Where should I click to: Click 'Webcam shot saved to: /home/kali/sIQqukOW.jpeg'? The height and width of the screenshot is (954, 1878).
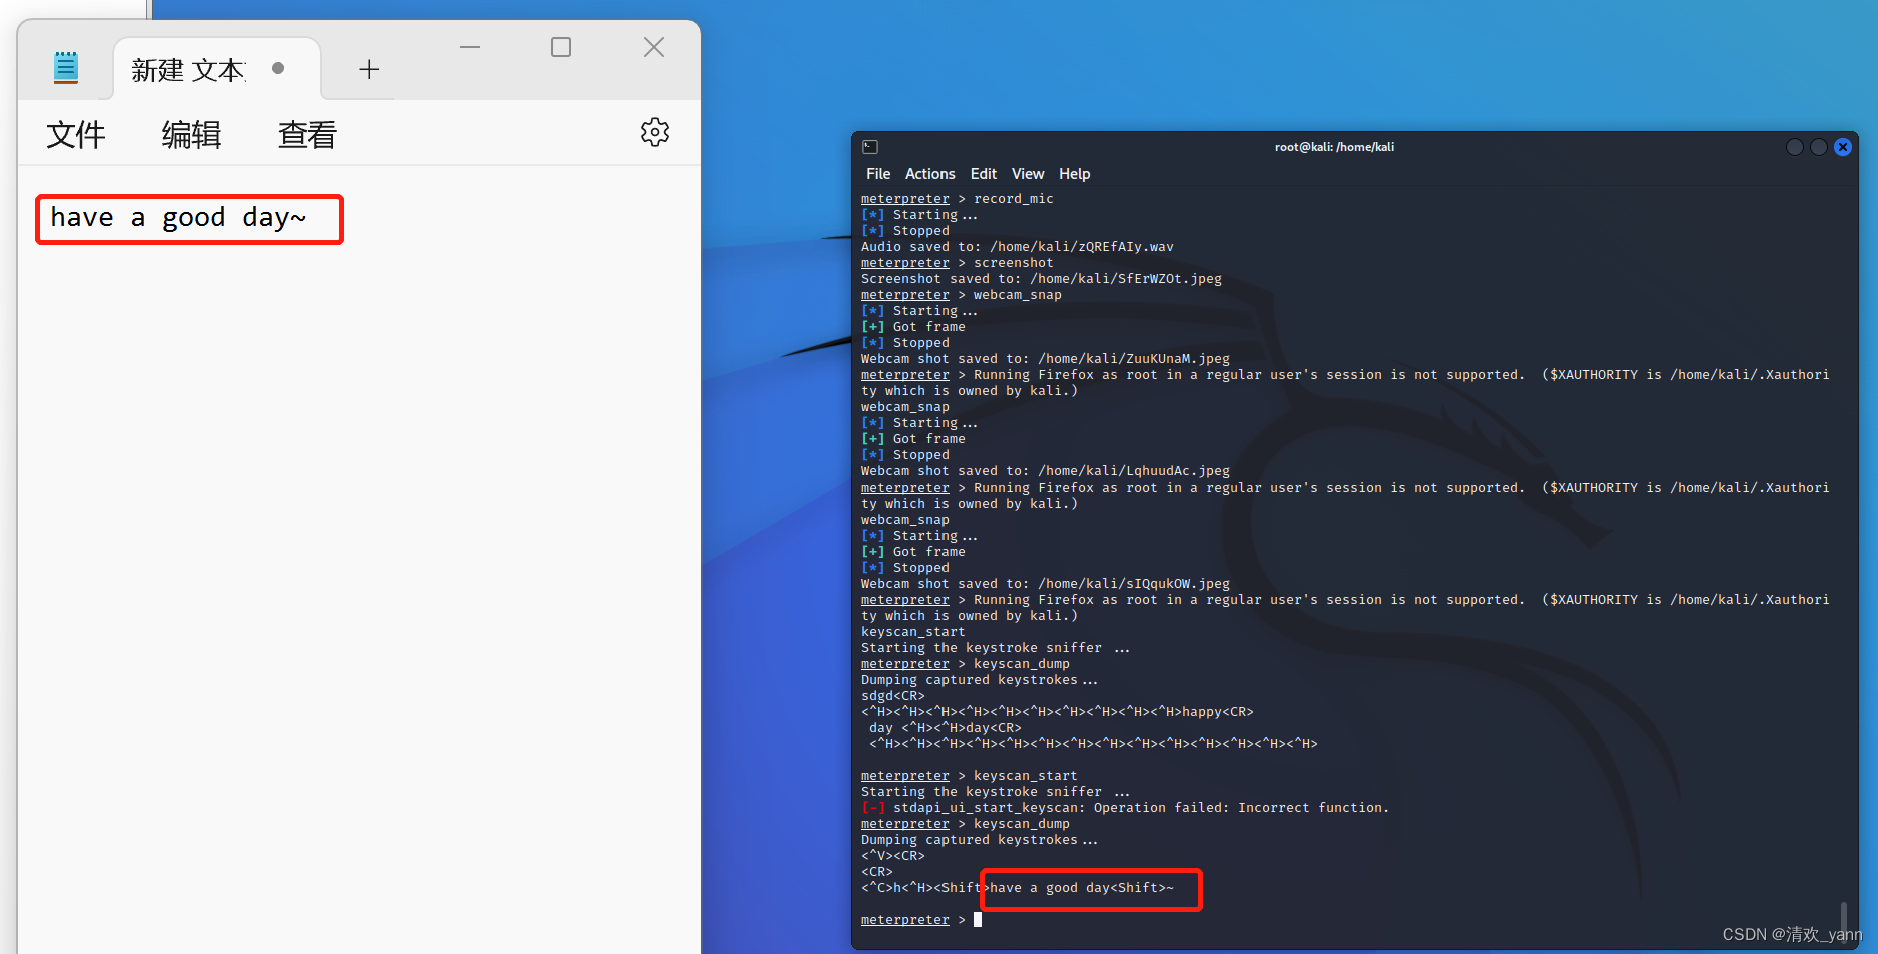[x=1045, y=584]
